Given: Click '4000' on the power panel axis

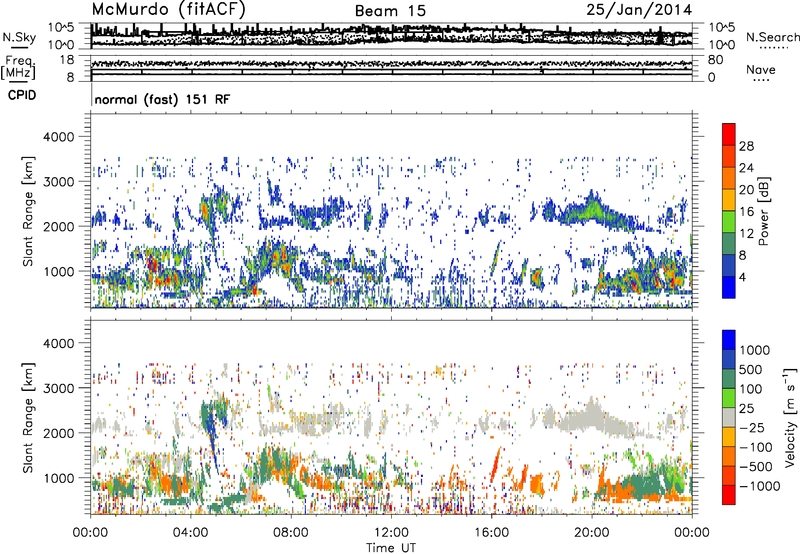Looking at the screenshot, I should coord(59,137).
